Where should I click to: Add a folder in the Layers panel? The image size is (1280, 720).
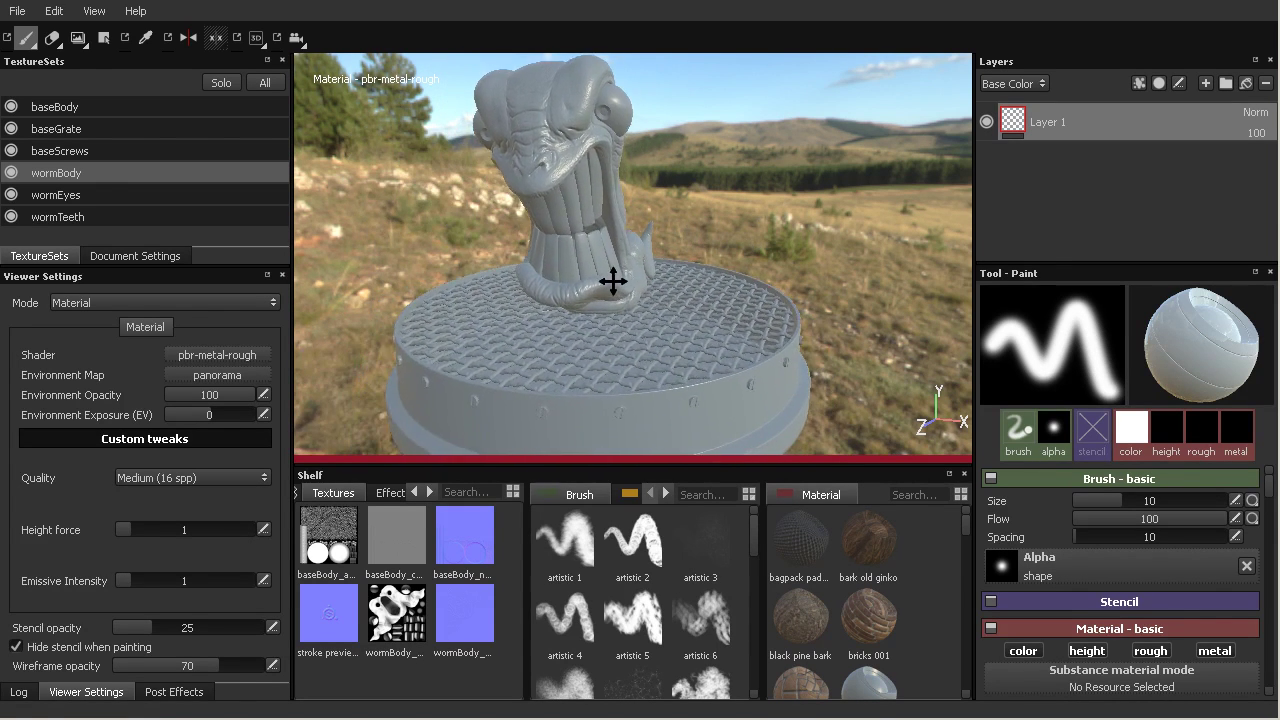click(x=1225, y=84)
